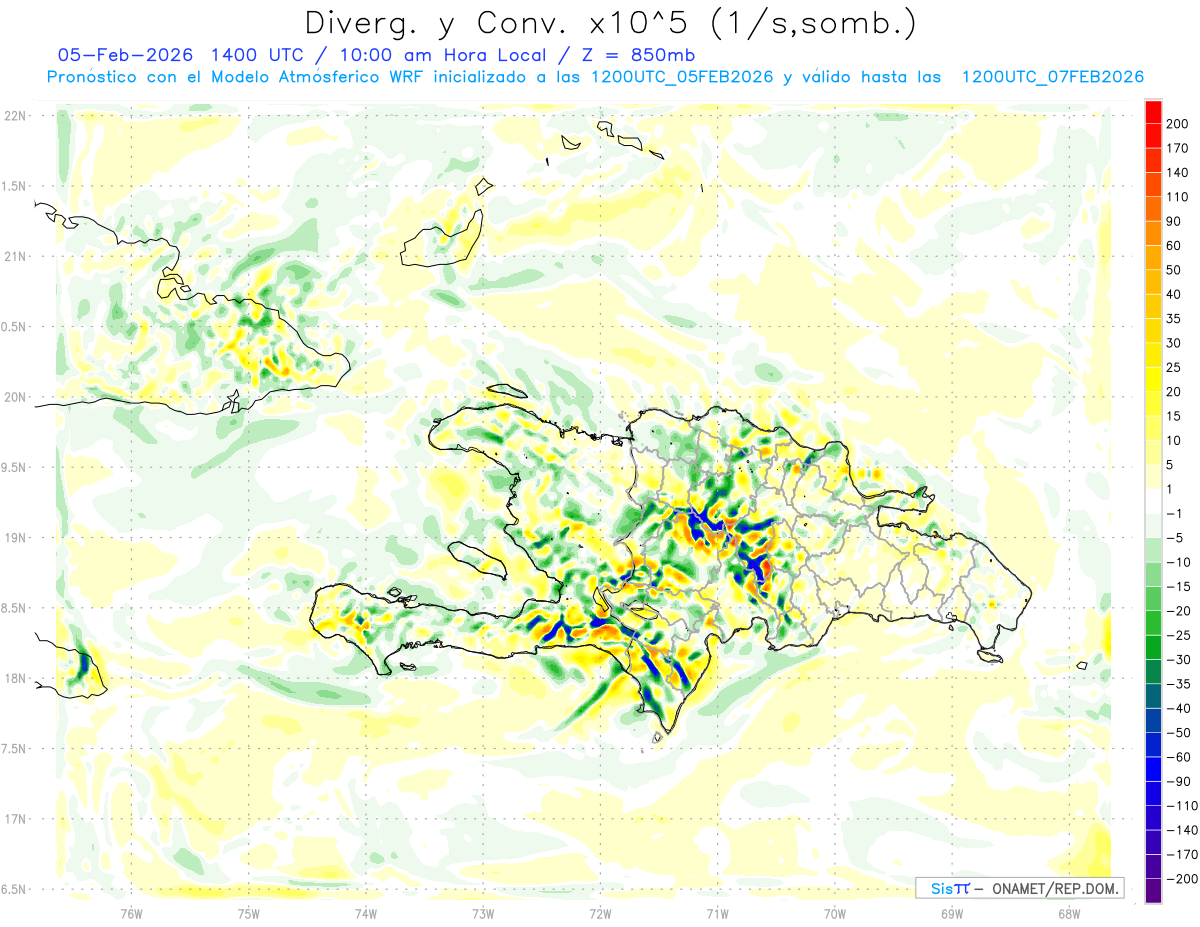Click the '70W' longitude label
Screen dimensions: 1200x927
[835, 913]
